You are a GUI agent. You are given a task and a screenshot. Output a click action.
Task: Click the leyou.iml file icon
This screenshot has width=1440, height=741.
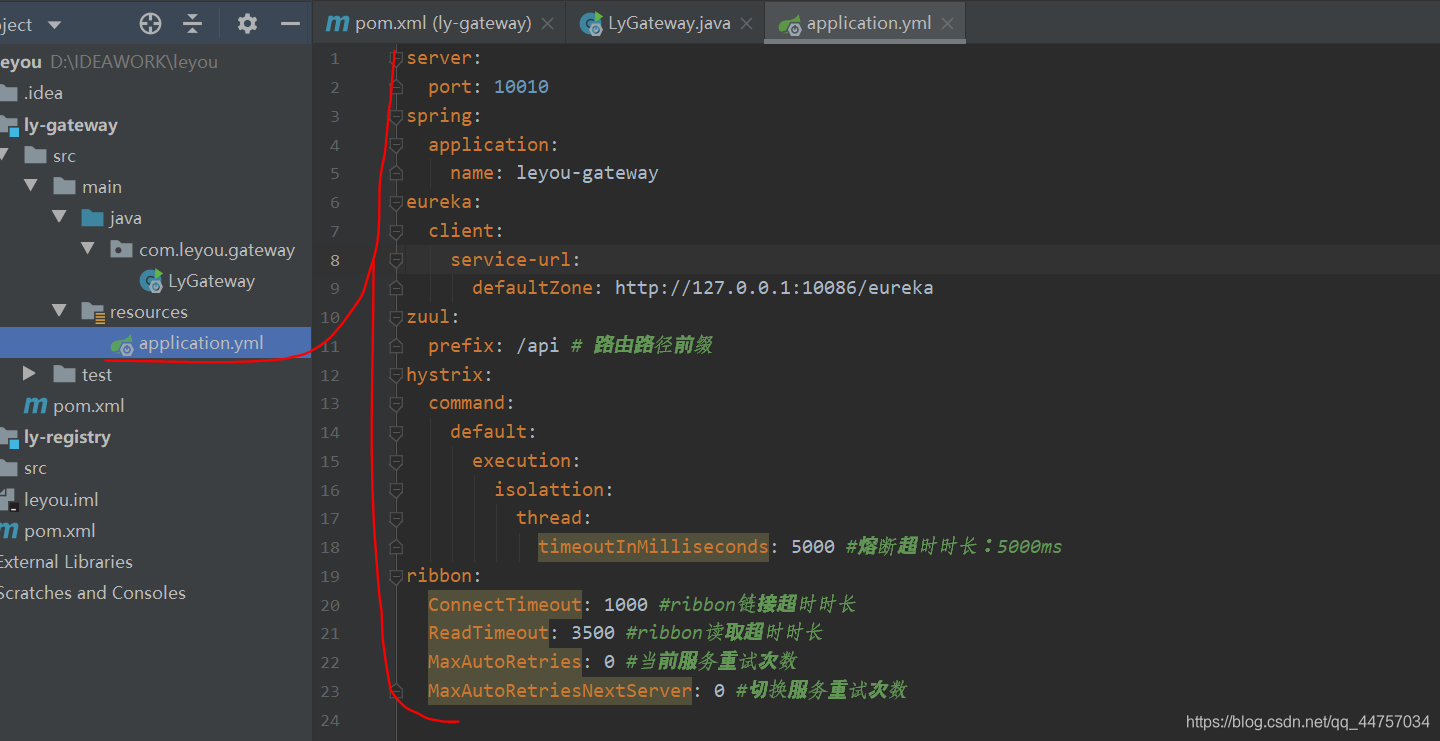click(x=8, y=500)
